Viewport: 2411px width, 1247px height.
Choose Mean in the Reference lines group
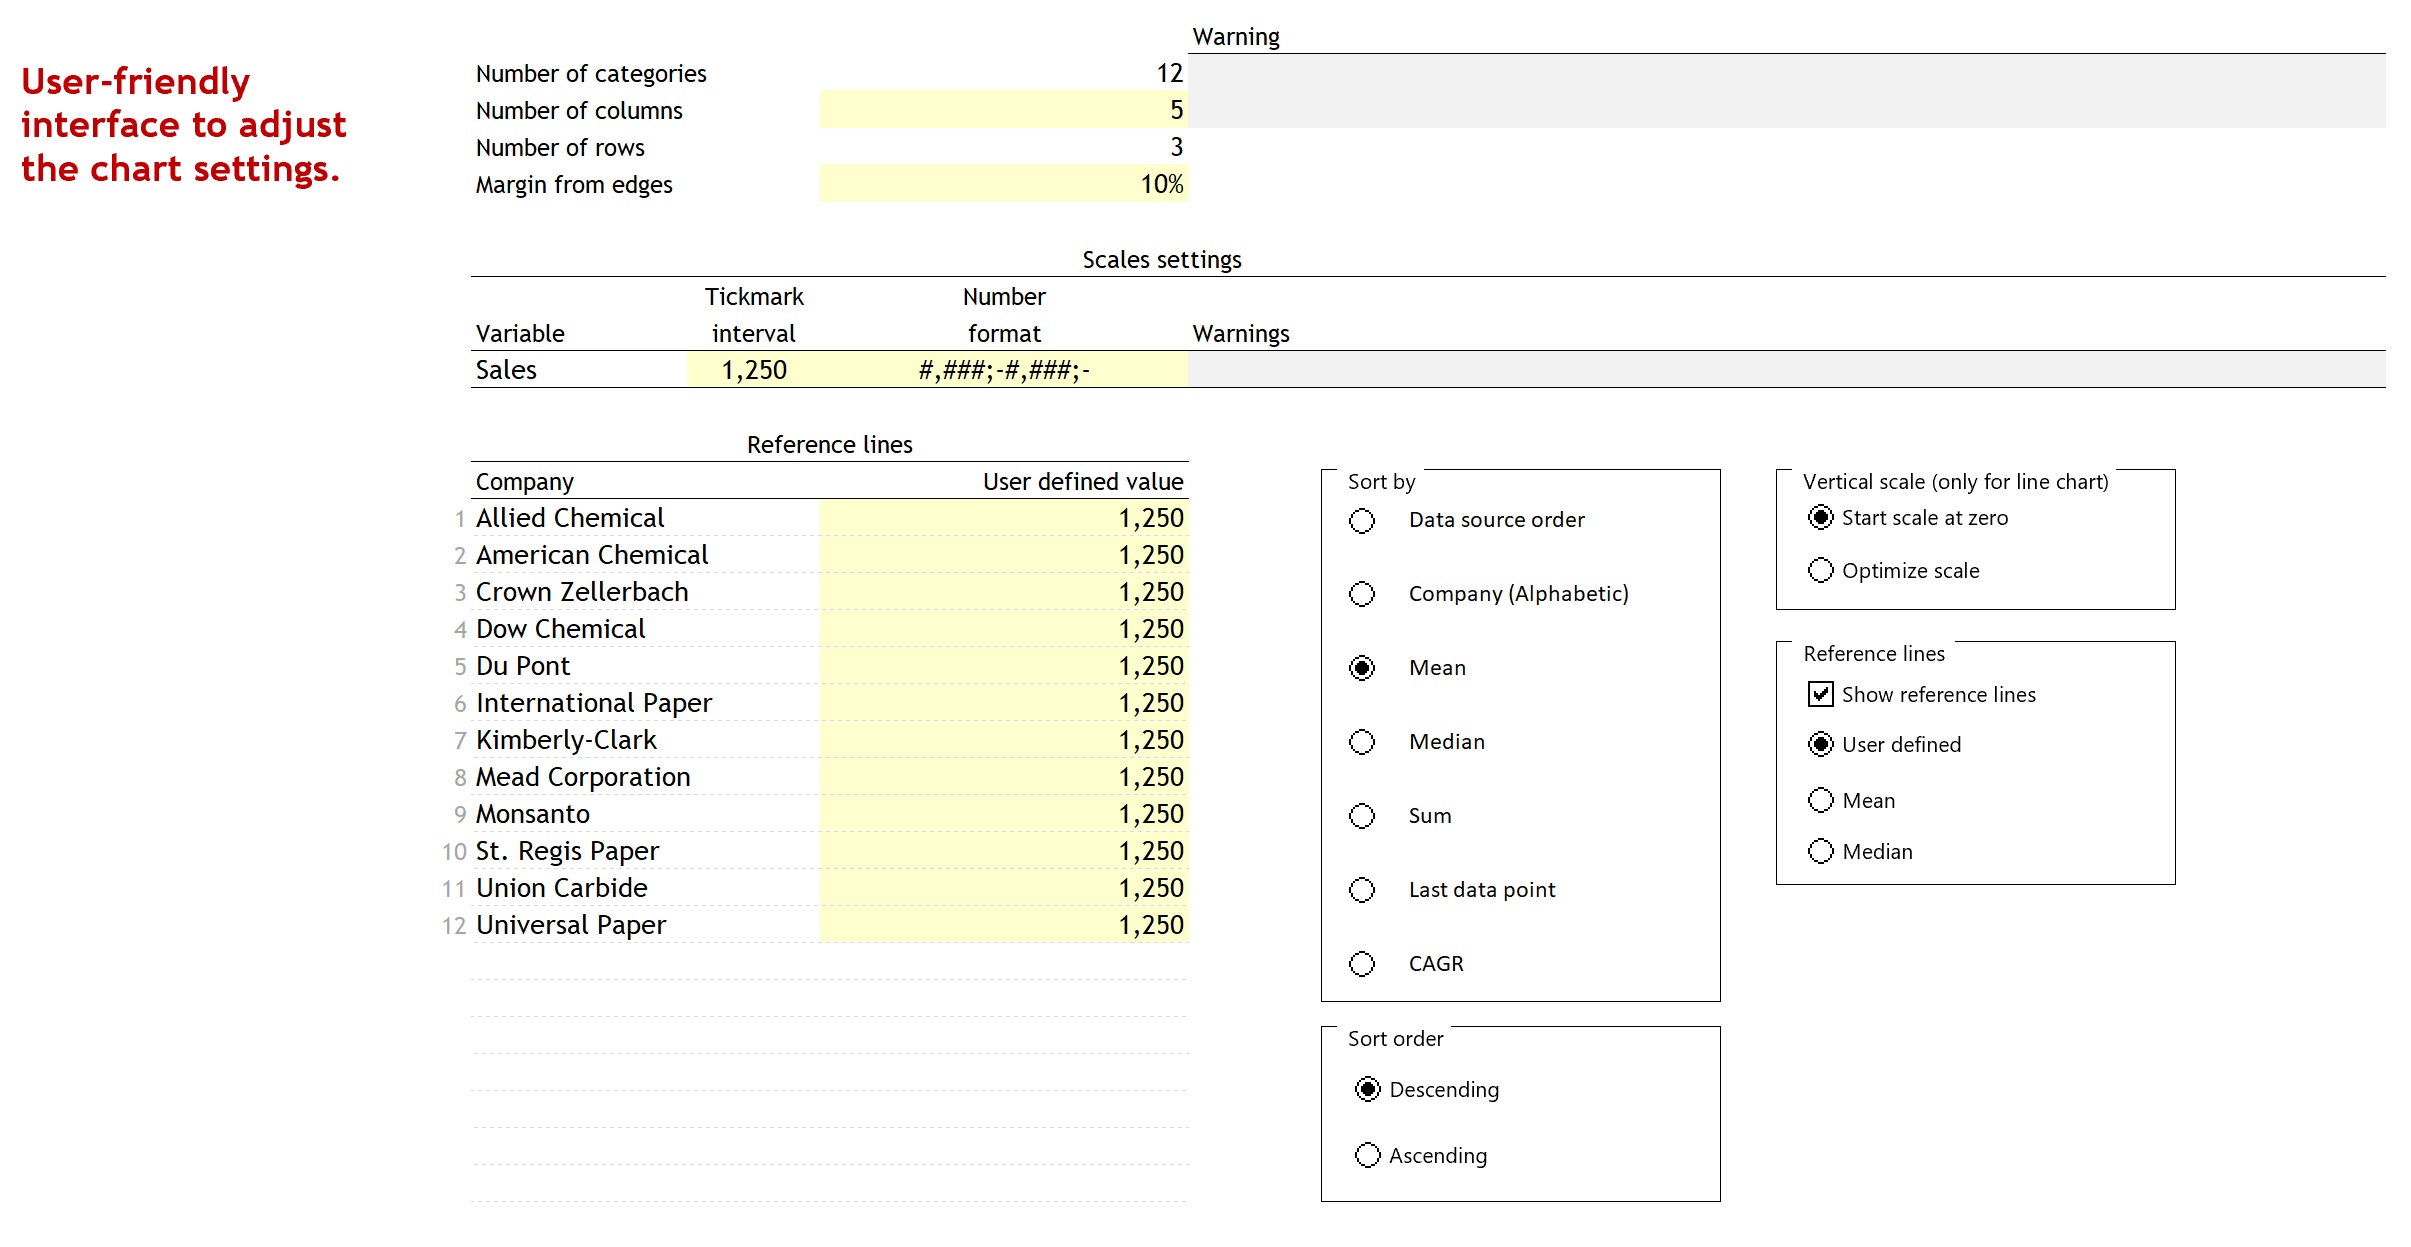tap(1821, 800)
